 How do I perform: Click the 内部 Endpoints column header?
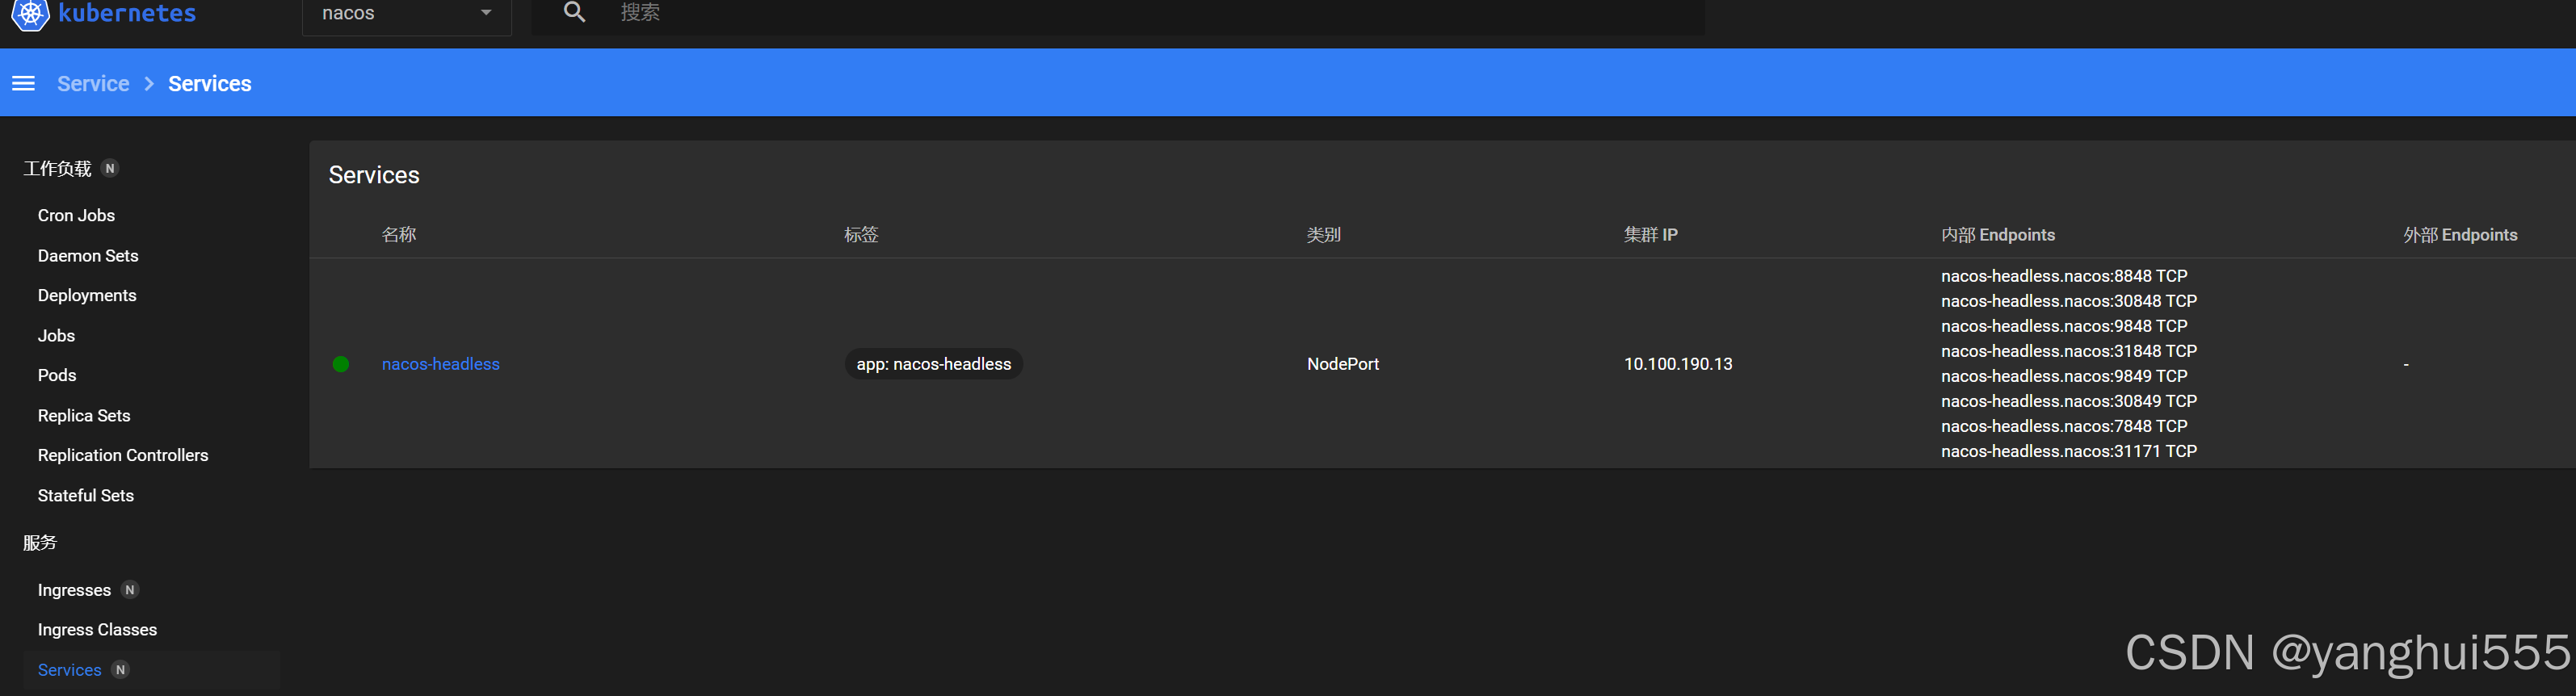coord(1998,234)
